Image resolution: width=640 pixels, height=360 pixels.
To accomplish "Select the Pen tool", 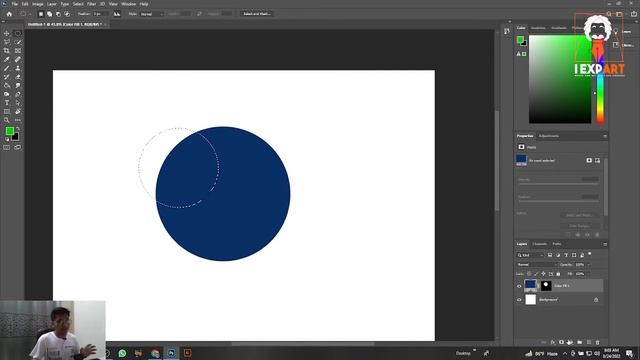I will (x=18, y=94).
